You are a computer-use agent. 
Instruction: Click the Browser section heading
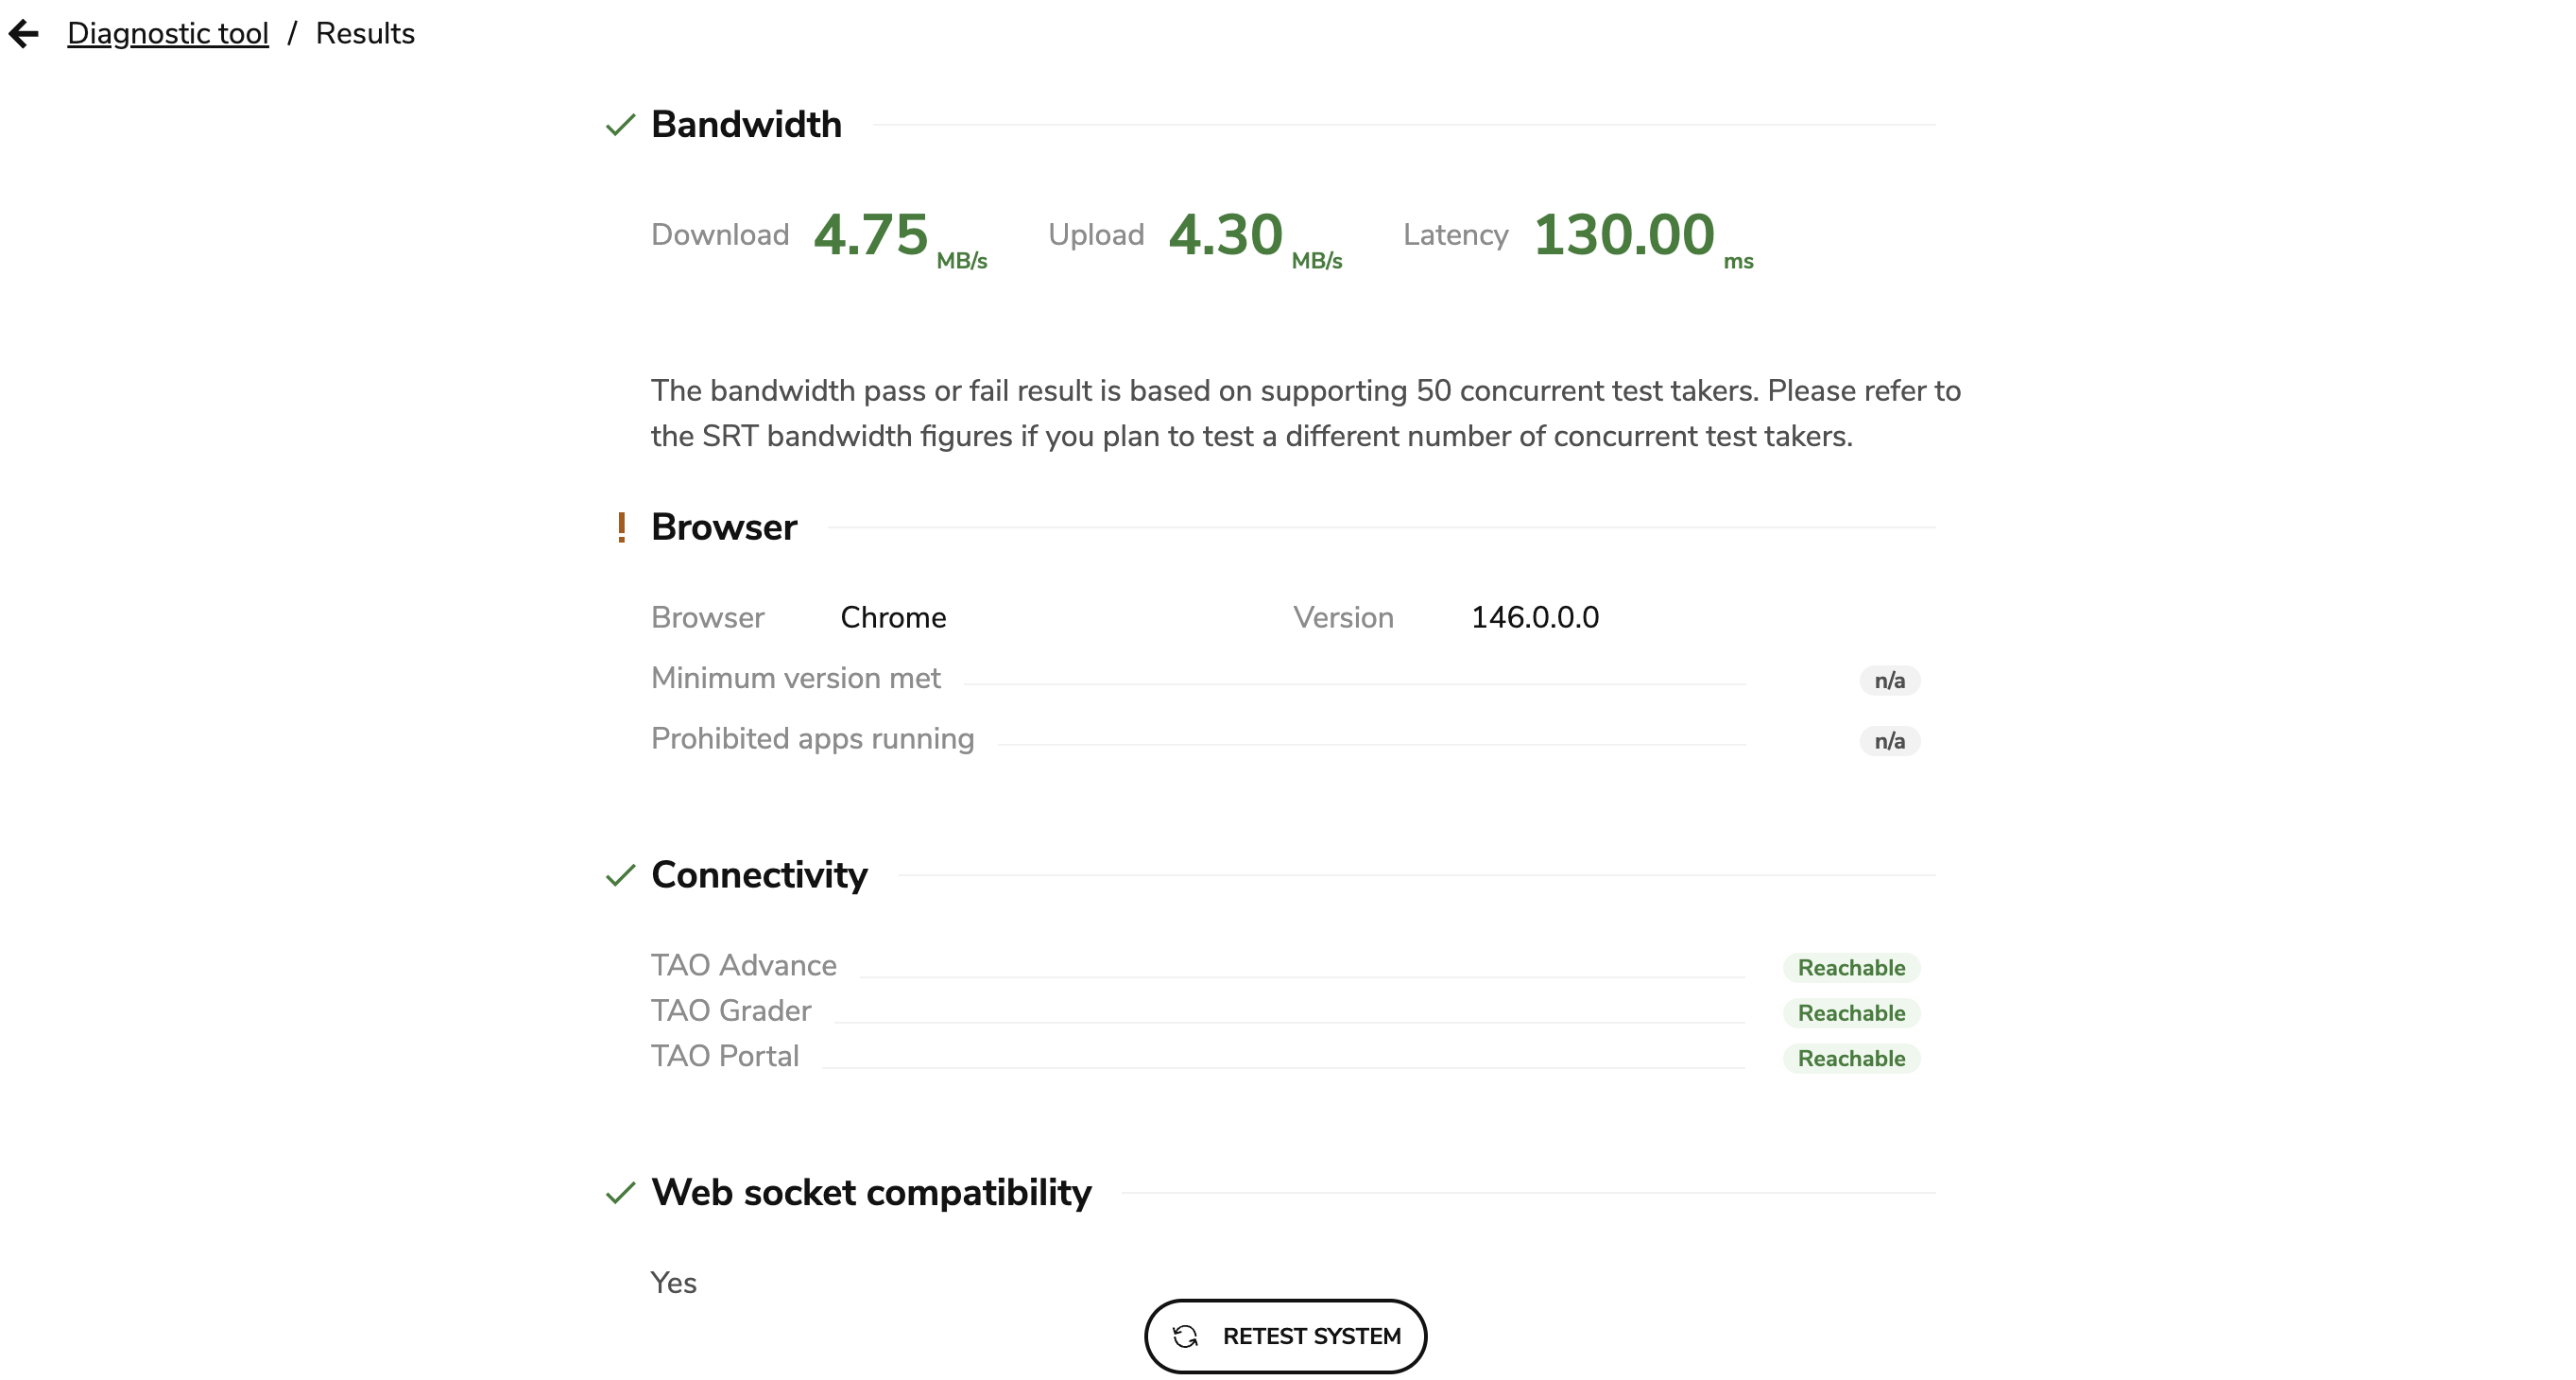[724, 527]
